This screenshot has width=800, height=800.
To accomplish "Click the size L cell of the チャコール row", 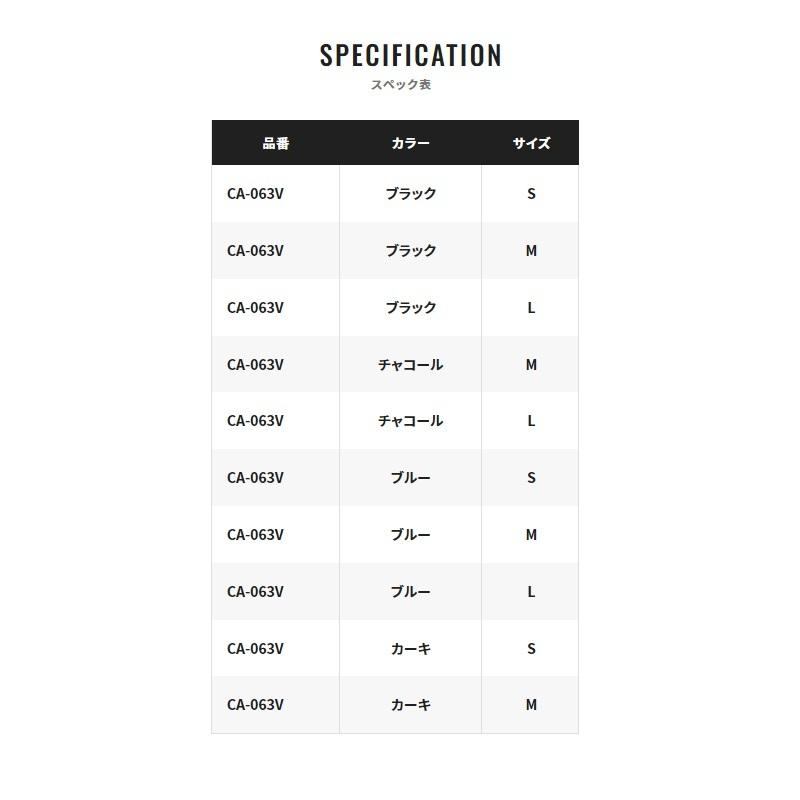I will point(531,421).
